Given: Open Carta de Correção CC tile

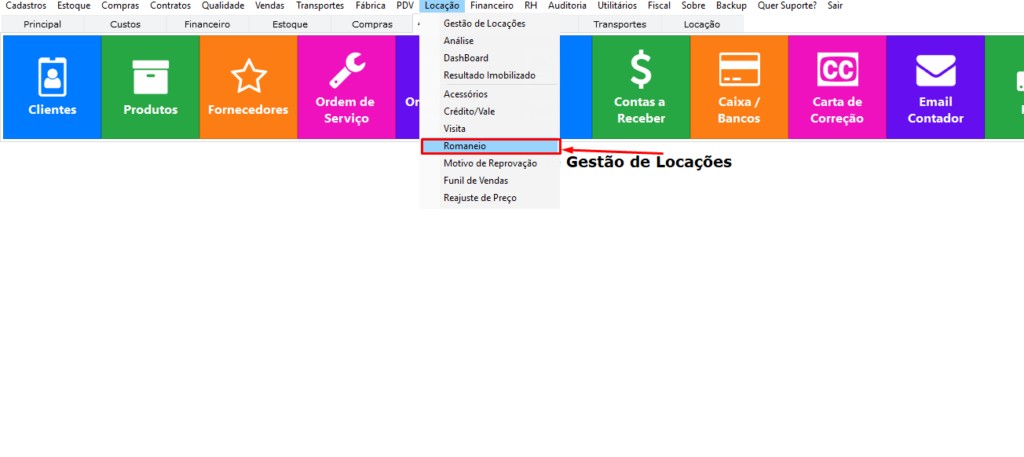Looking at the screenshot, I should (x=836, y=87).
